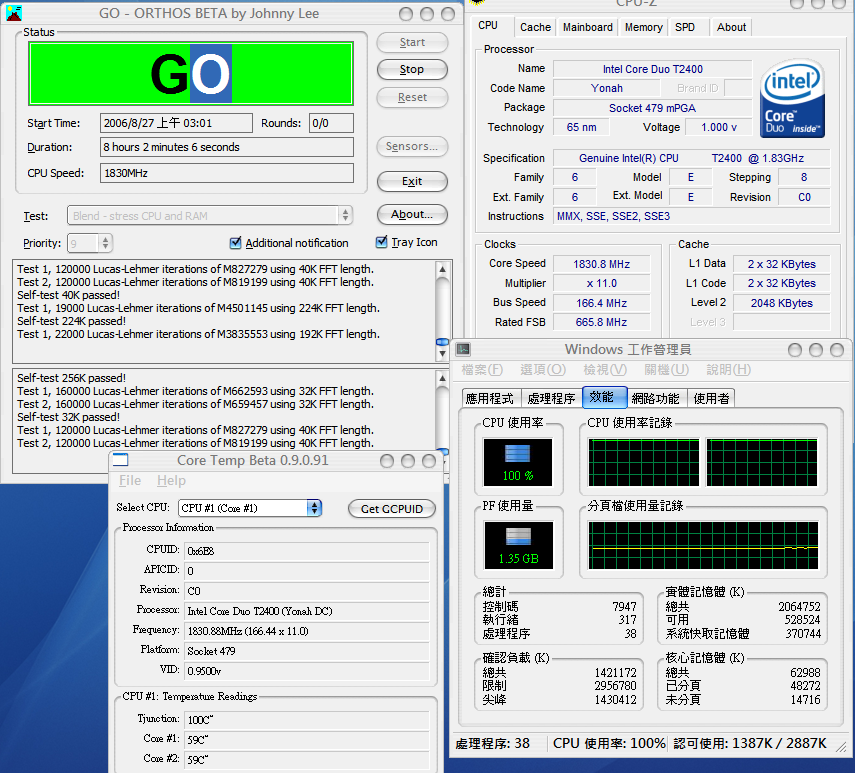Viewport: 855px width, 773px height.
Task: Open the 使用者 tab in Task Manager
Action: [711, 398]
